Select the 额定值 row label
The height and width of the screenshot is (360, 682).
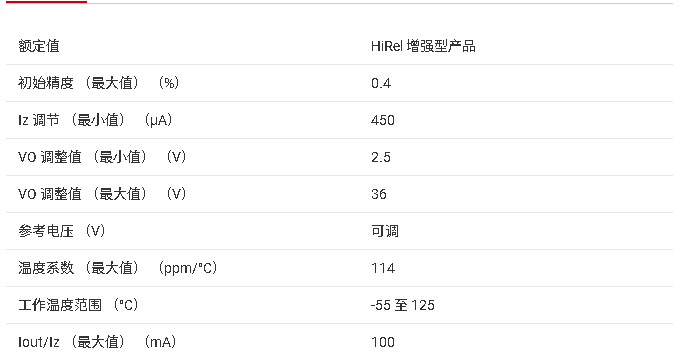coord(39,46)
